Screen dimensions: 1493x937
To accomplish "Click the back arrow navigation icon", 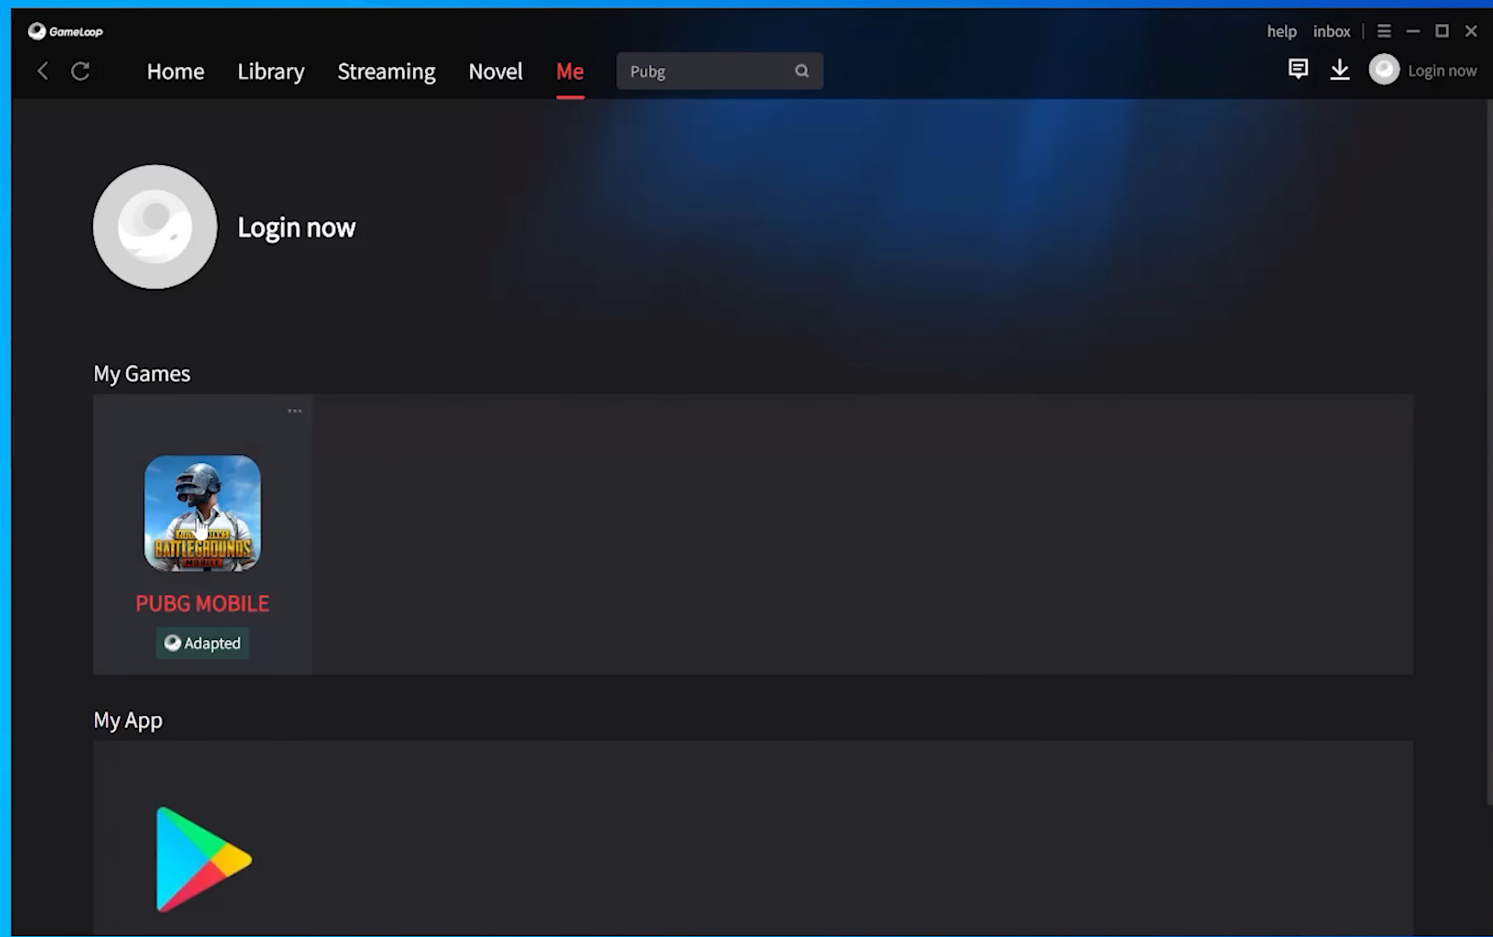I will pos(43,71).
